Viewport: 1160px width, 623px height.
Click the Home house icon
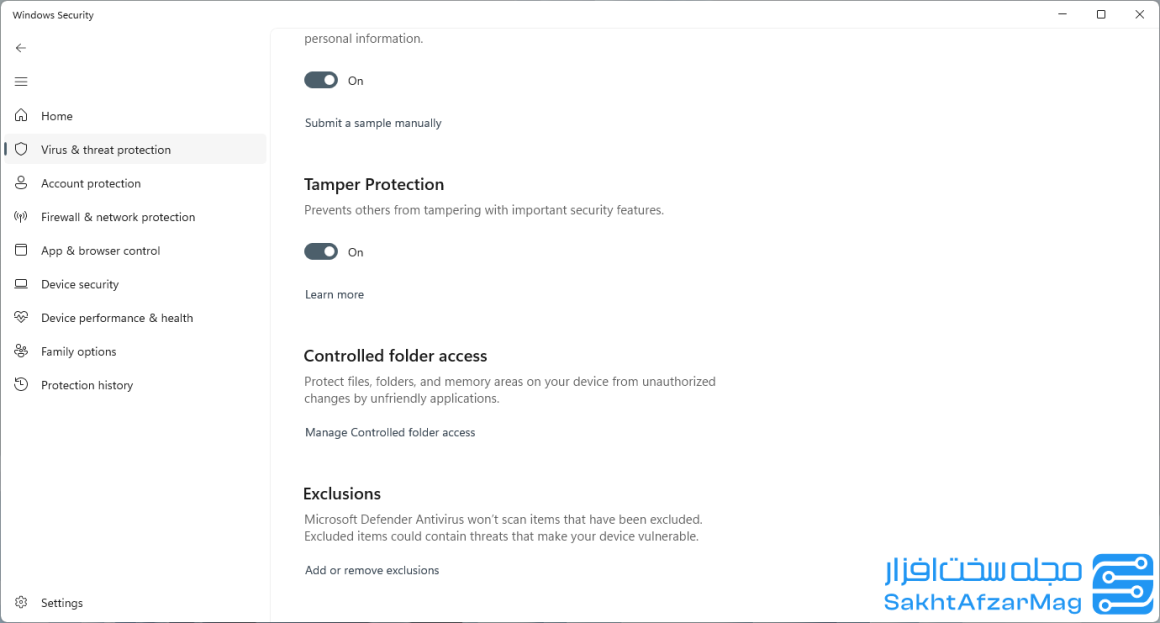[x=21, y=115]
